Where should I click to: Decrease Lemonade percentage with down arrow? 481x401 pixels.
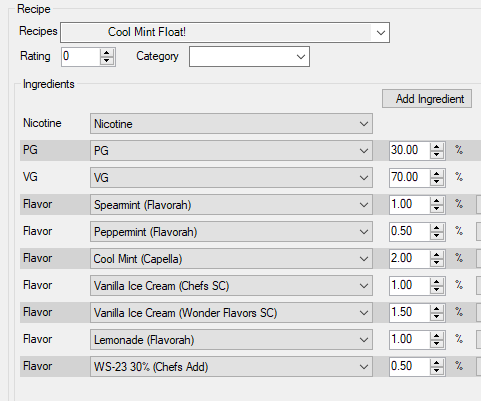click(437, 343)
